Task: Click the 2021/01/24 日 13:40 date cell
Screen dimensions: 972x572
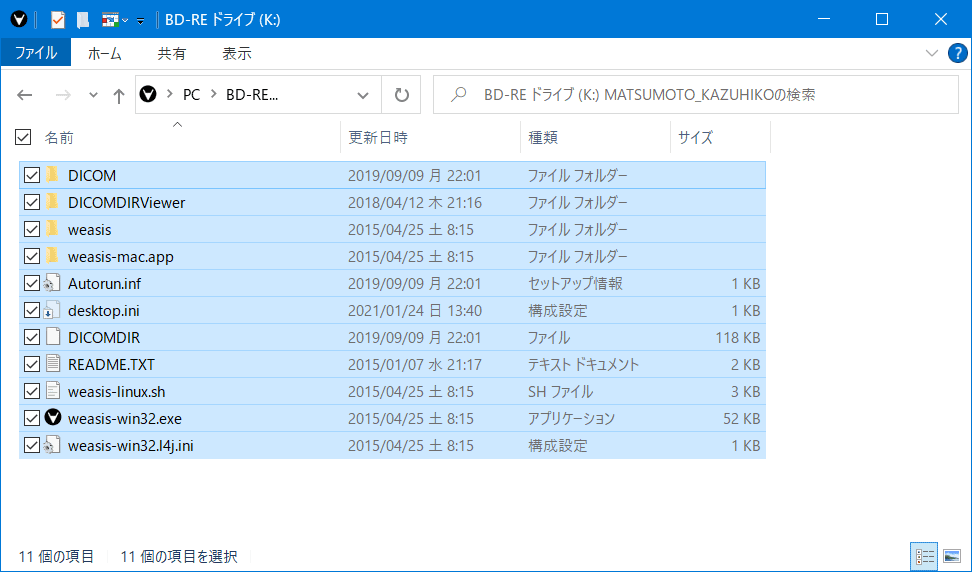Action: tap(415, 310)
